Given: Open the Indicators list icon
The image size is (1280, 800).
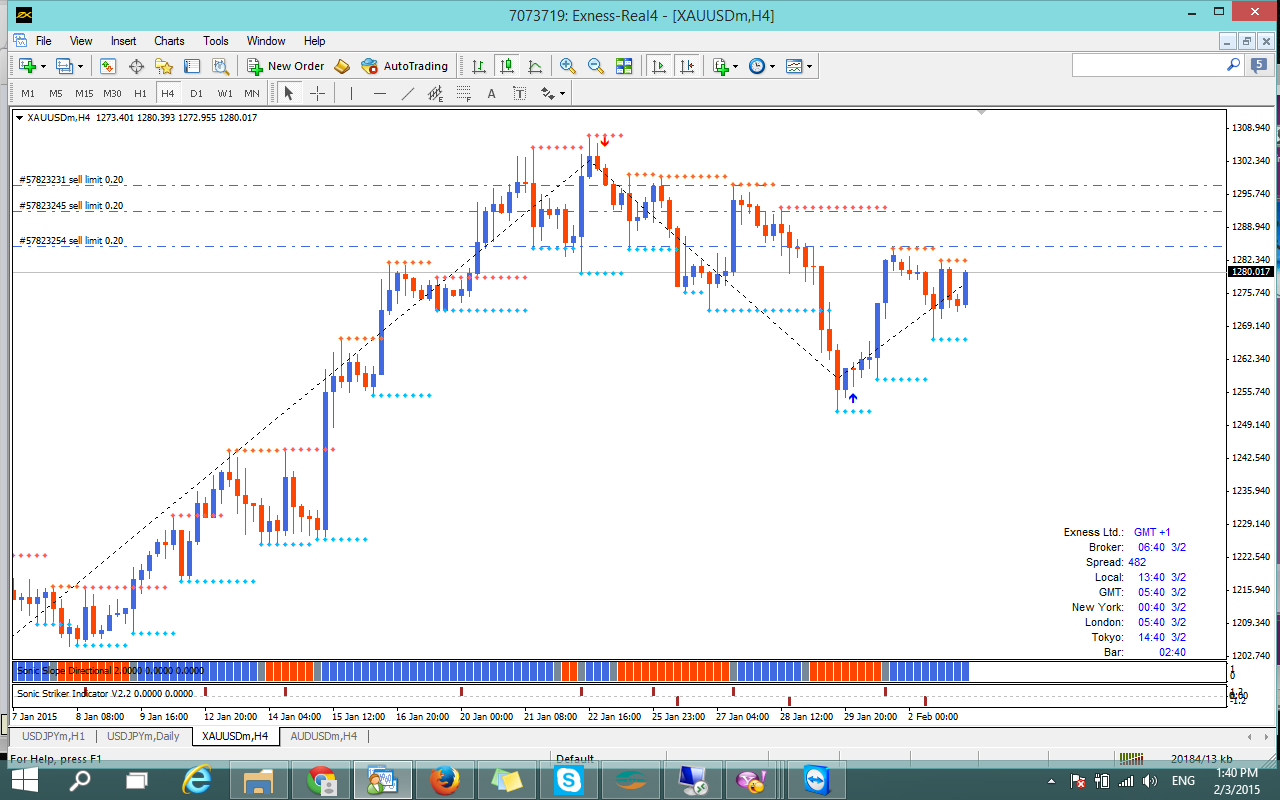Looking at the screenshot, I should 720,66.
